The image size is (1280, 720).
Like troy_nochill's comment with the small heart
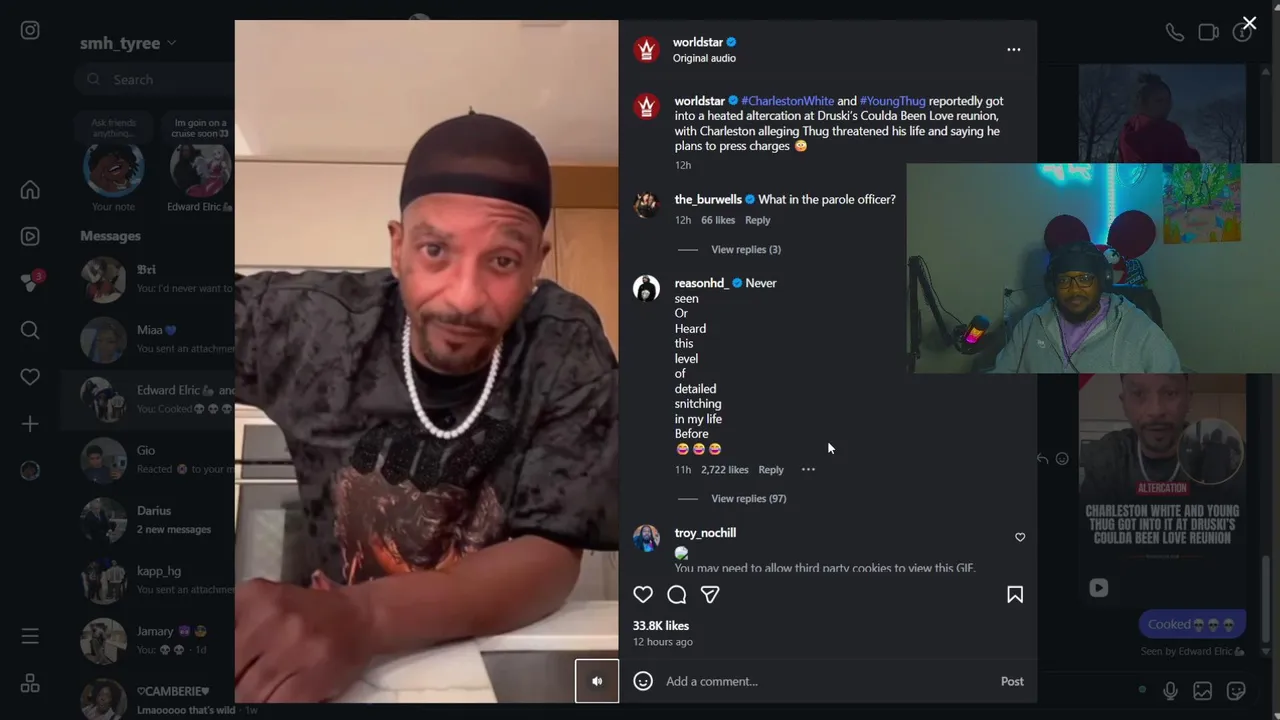(1020, 537)
